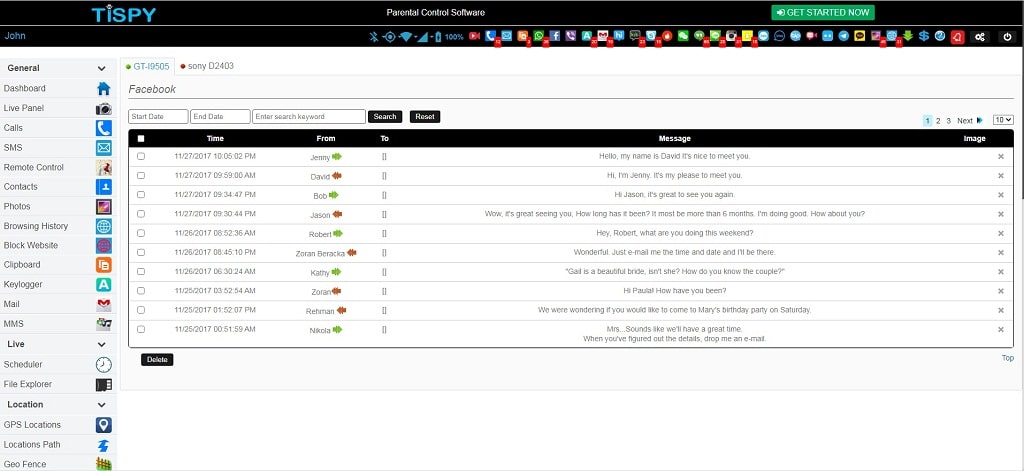Open the Gmail envelope icon in the top toolbar
Viewport: 1024px width, 471px height.
(x=603, y=36)
